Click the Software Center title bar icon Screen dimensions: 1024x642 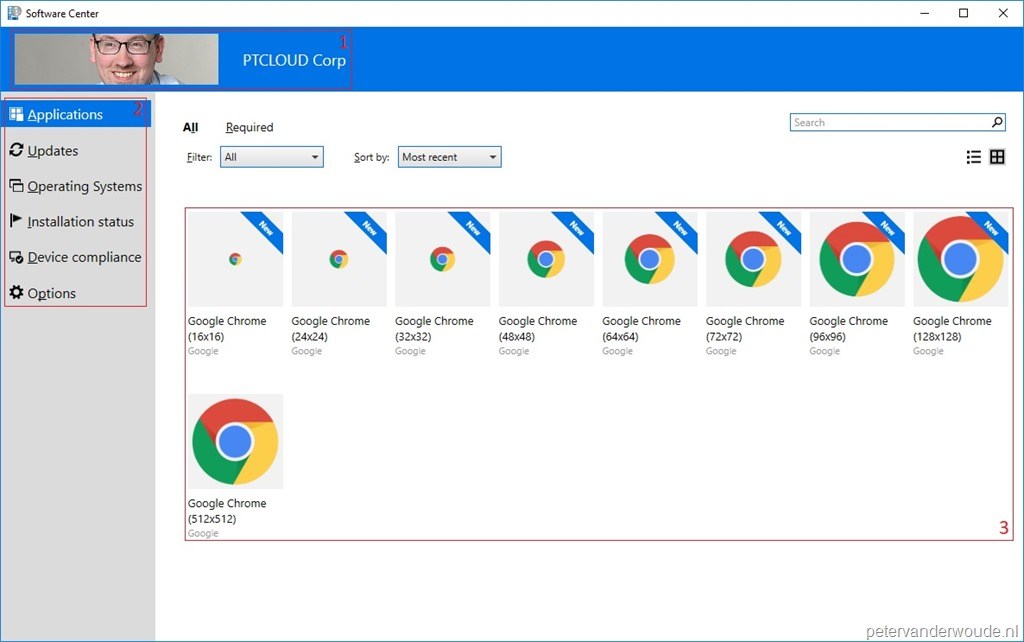14,13
